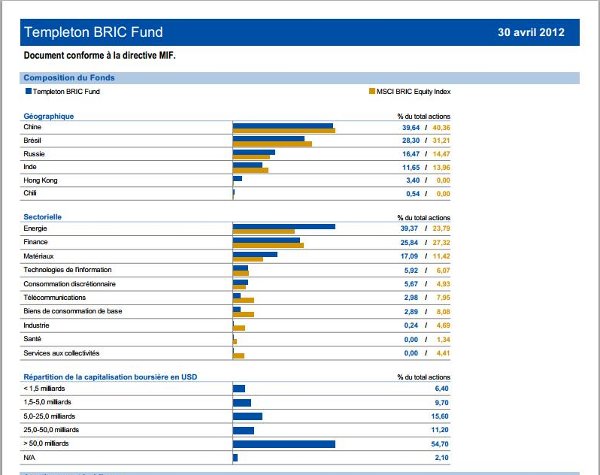This screenshot has height=475, width=600.
Task: Click the Consommation discrétionnaire label
Action: point(69,284)
